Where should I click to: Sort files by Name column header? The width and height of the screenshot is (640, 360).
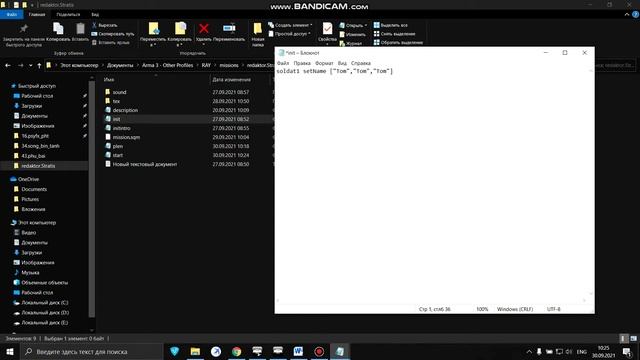pos(109,80)
